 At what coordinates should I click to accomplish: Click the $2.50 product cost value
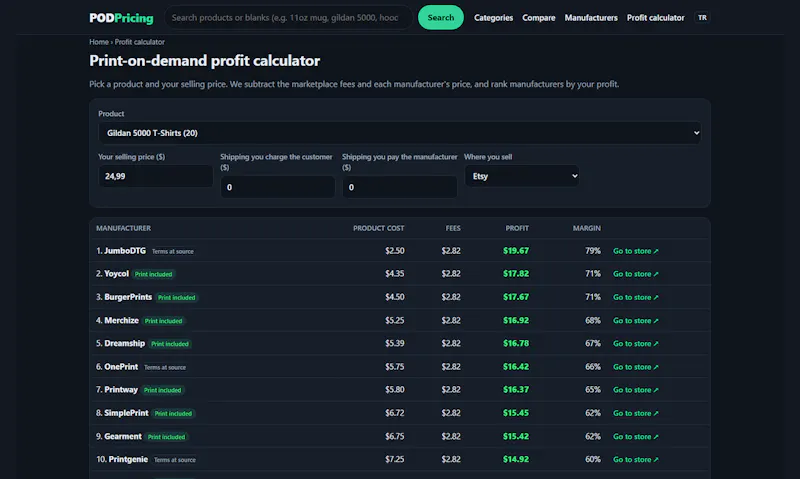click(x=394, y=251)
